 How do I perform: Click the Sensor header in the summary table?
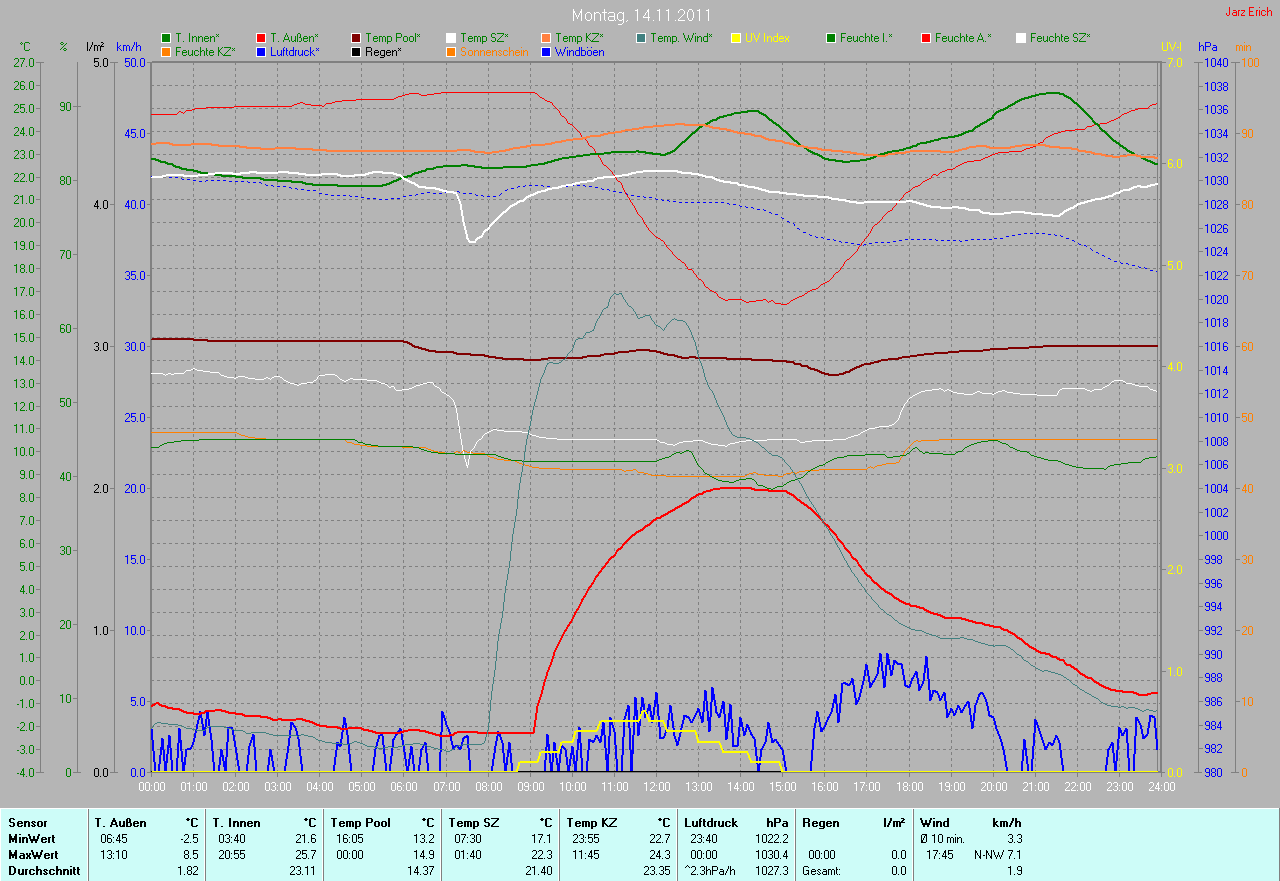27,823
